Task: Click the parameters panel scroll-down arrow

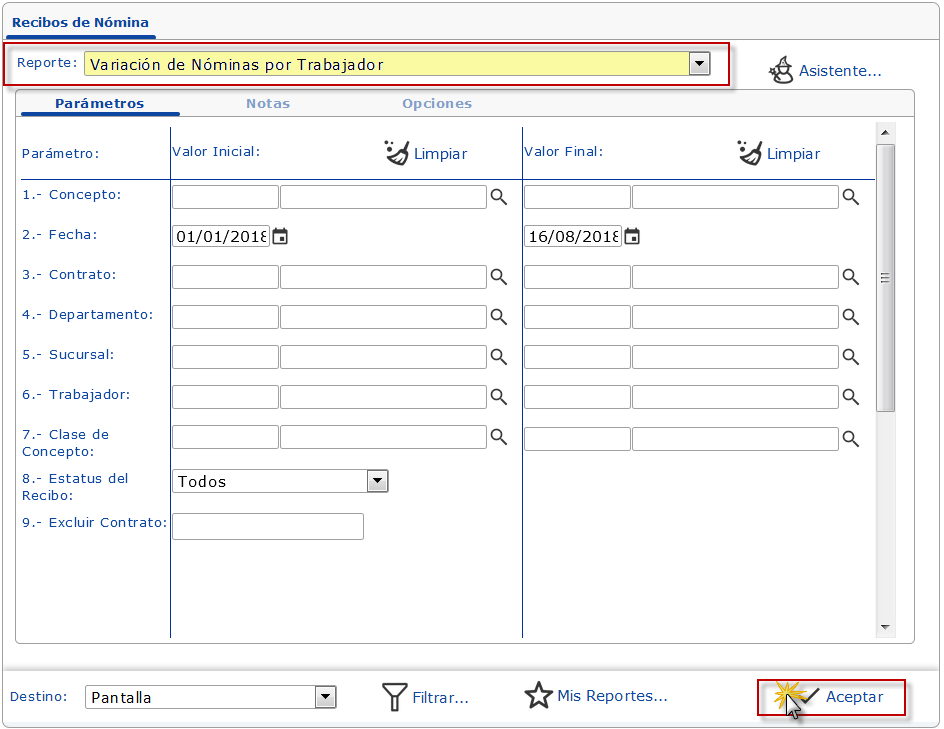Action: [x=885, y=627]
